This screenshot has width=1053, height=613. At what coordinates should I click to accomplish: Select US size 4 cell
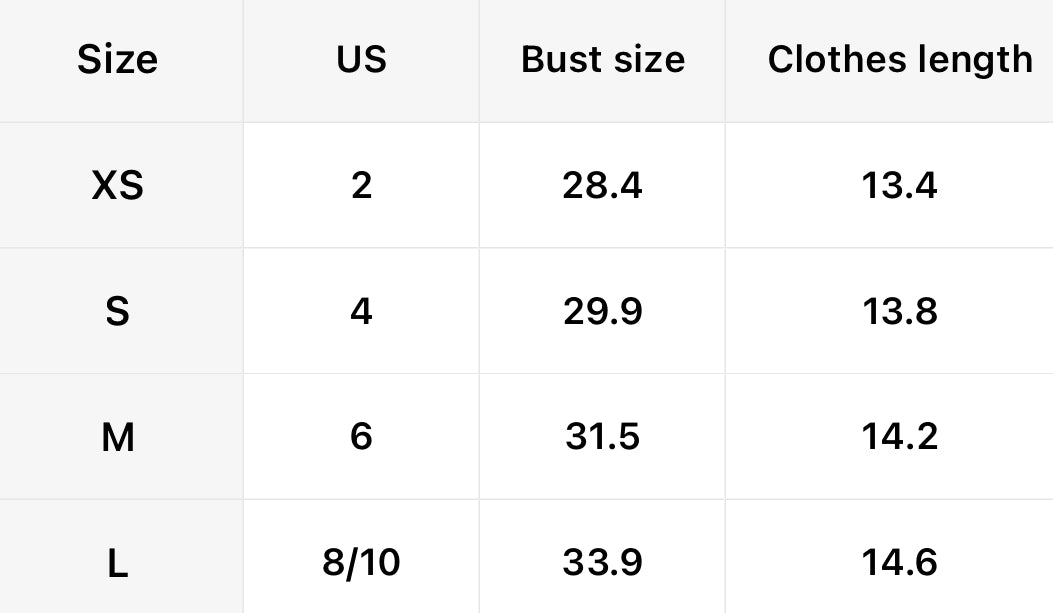tap(361, 312)
